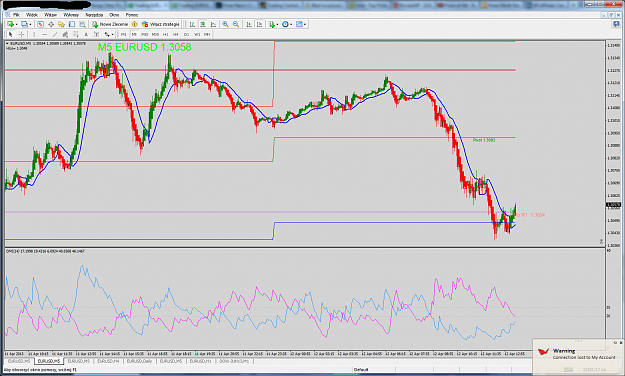
Task: Switch to candlestick chart display
Action: point(203,24)
